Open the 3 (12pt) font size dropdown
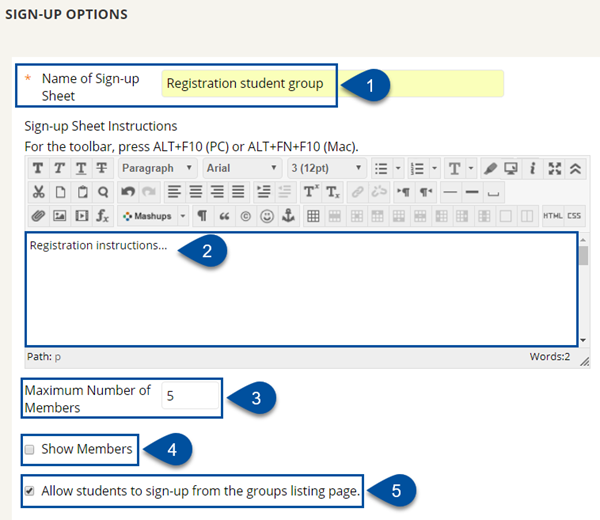Viewport: 600px width, 520px height. click(x=326, y=168)
